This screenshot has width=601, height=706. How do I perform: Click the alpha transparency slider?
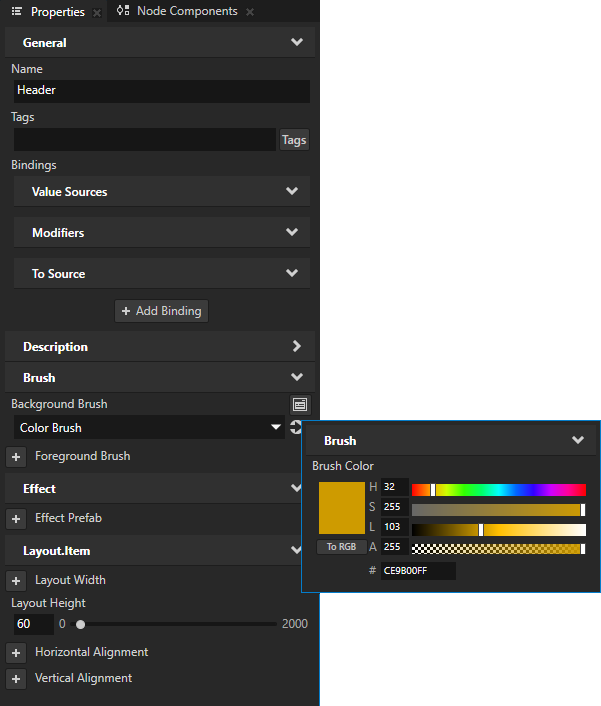coord(499,549)
